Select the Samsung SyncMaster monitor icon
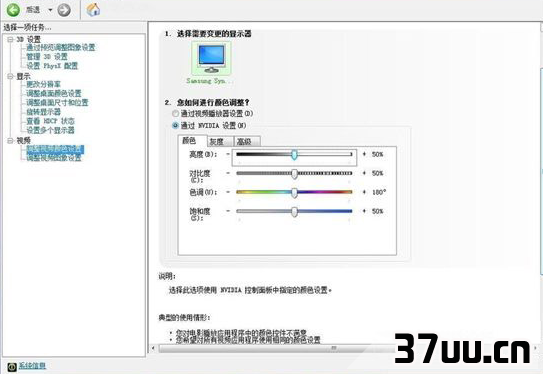 coord(211,59)
